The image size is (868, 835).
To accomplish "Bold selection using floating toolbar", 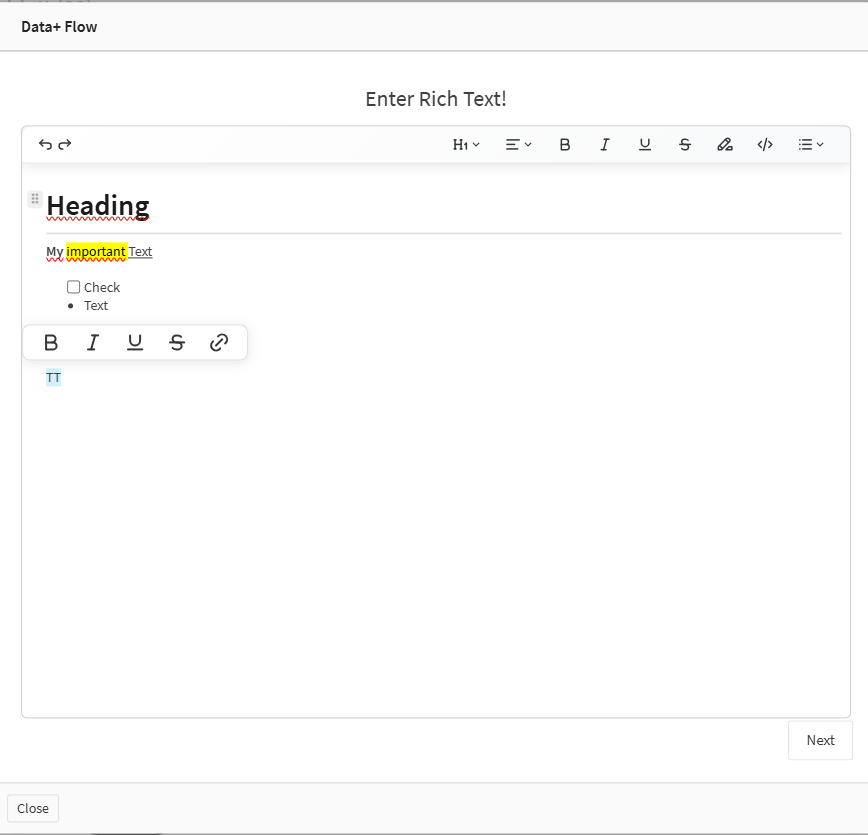I will click(51, 343).
